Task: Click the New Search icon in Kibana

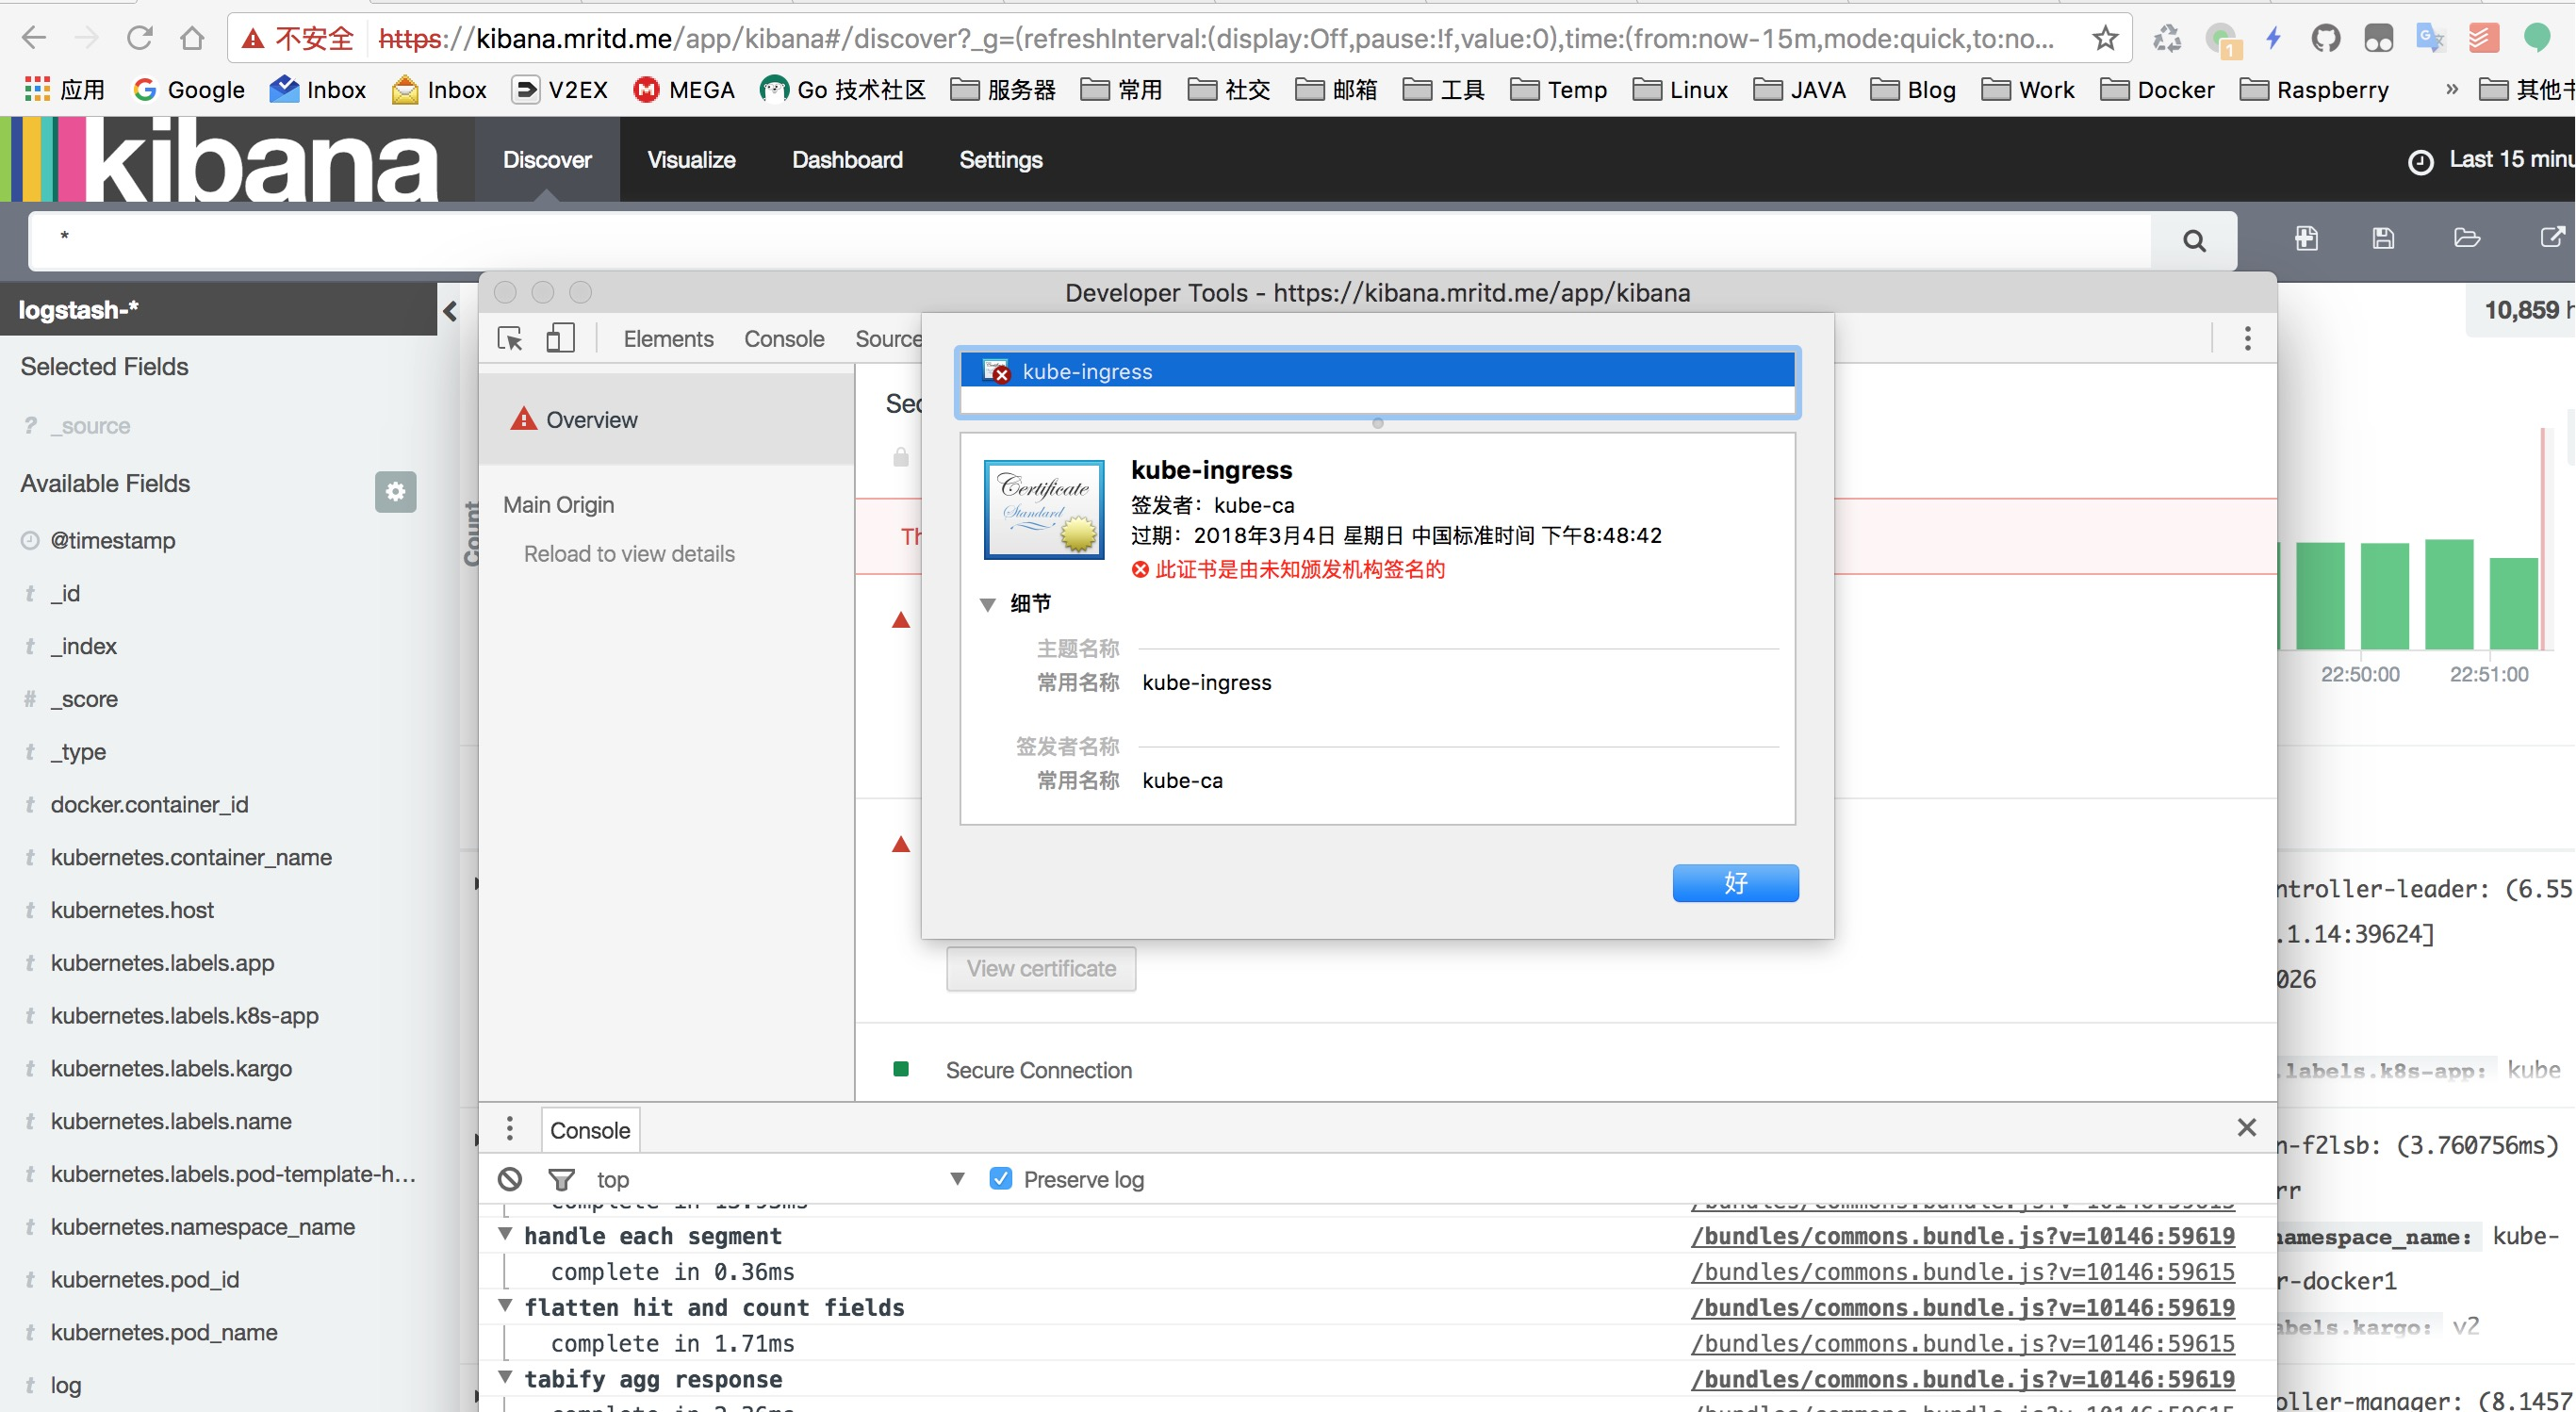Action: [2306, 238]
